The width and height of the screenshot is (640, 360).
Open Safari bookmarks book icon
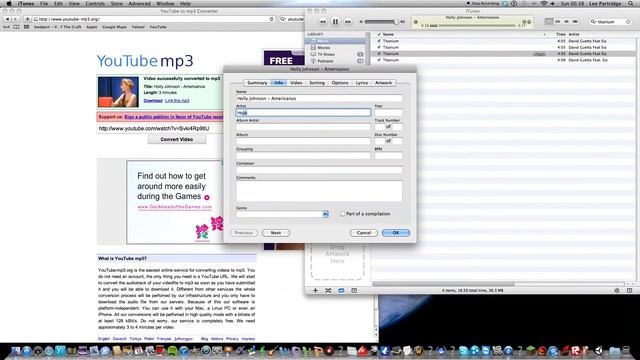16,27
